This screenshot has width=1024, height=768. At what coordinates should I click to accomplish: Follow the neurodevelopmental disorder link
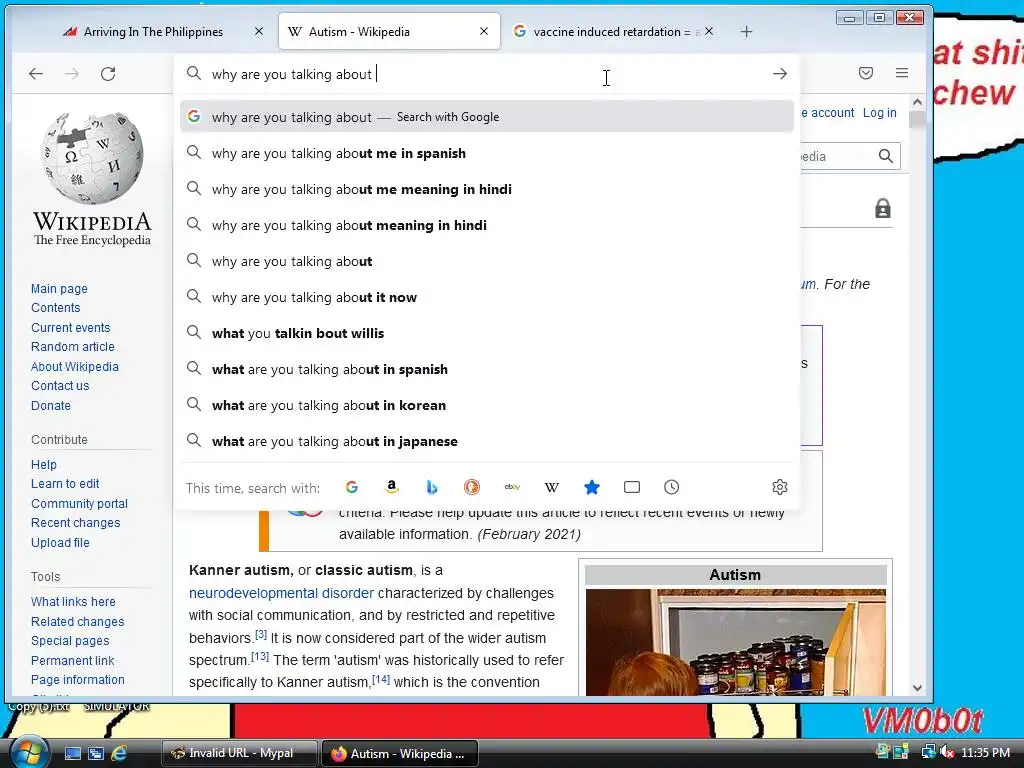pos(281,593)
